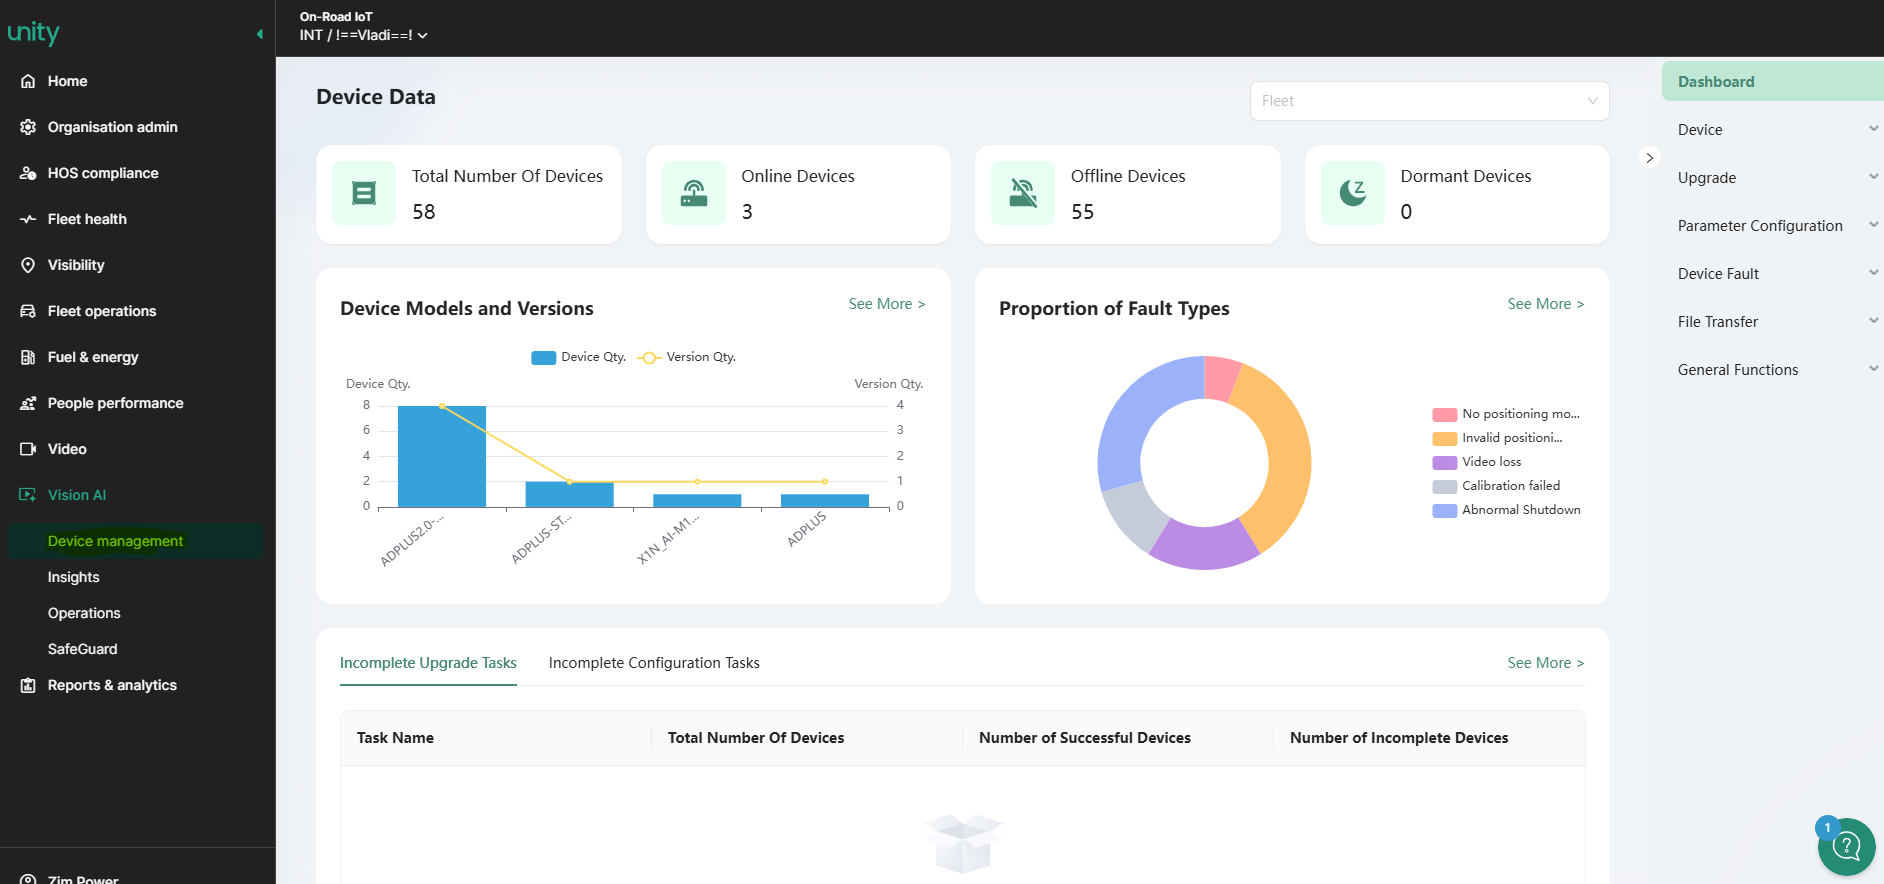Select the Dashboard menu item
The height and width of the screenshot is (884, 1884).
pos(1773,82)
